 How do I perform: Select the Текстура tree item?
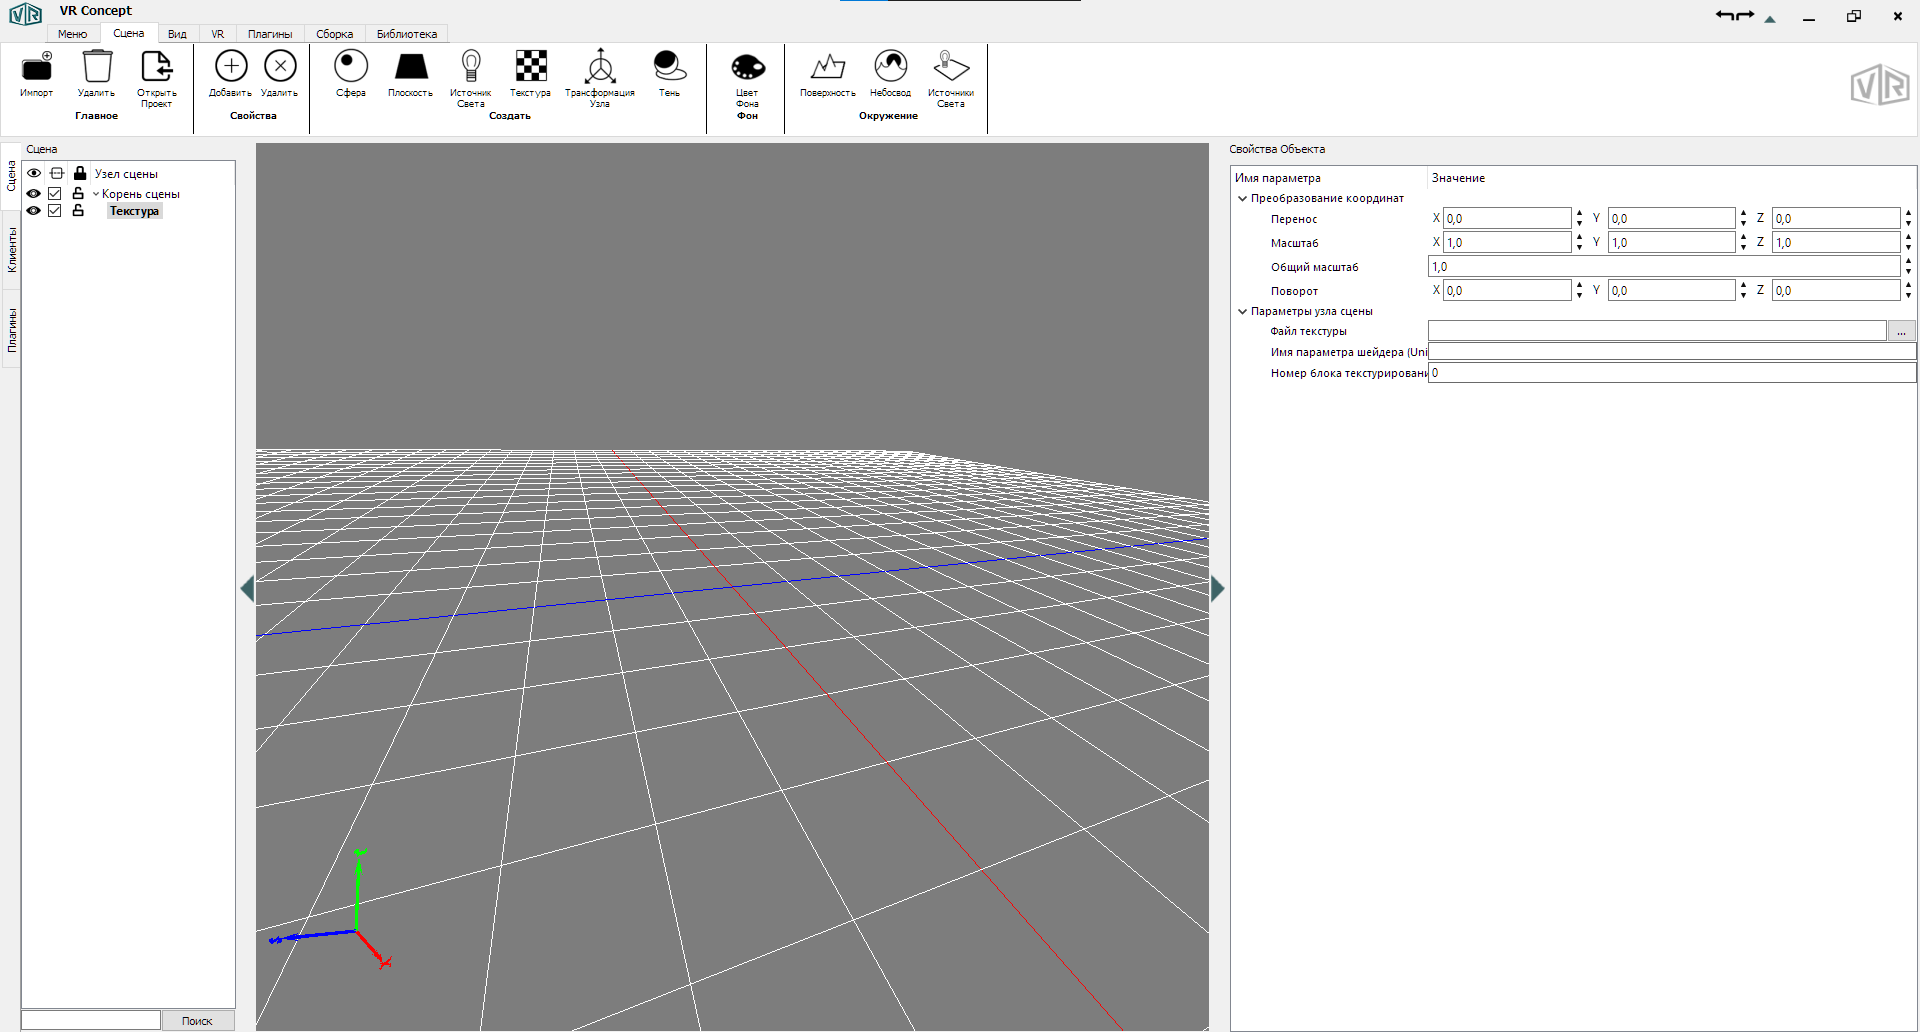[134, 211]
